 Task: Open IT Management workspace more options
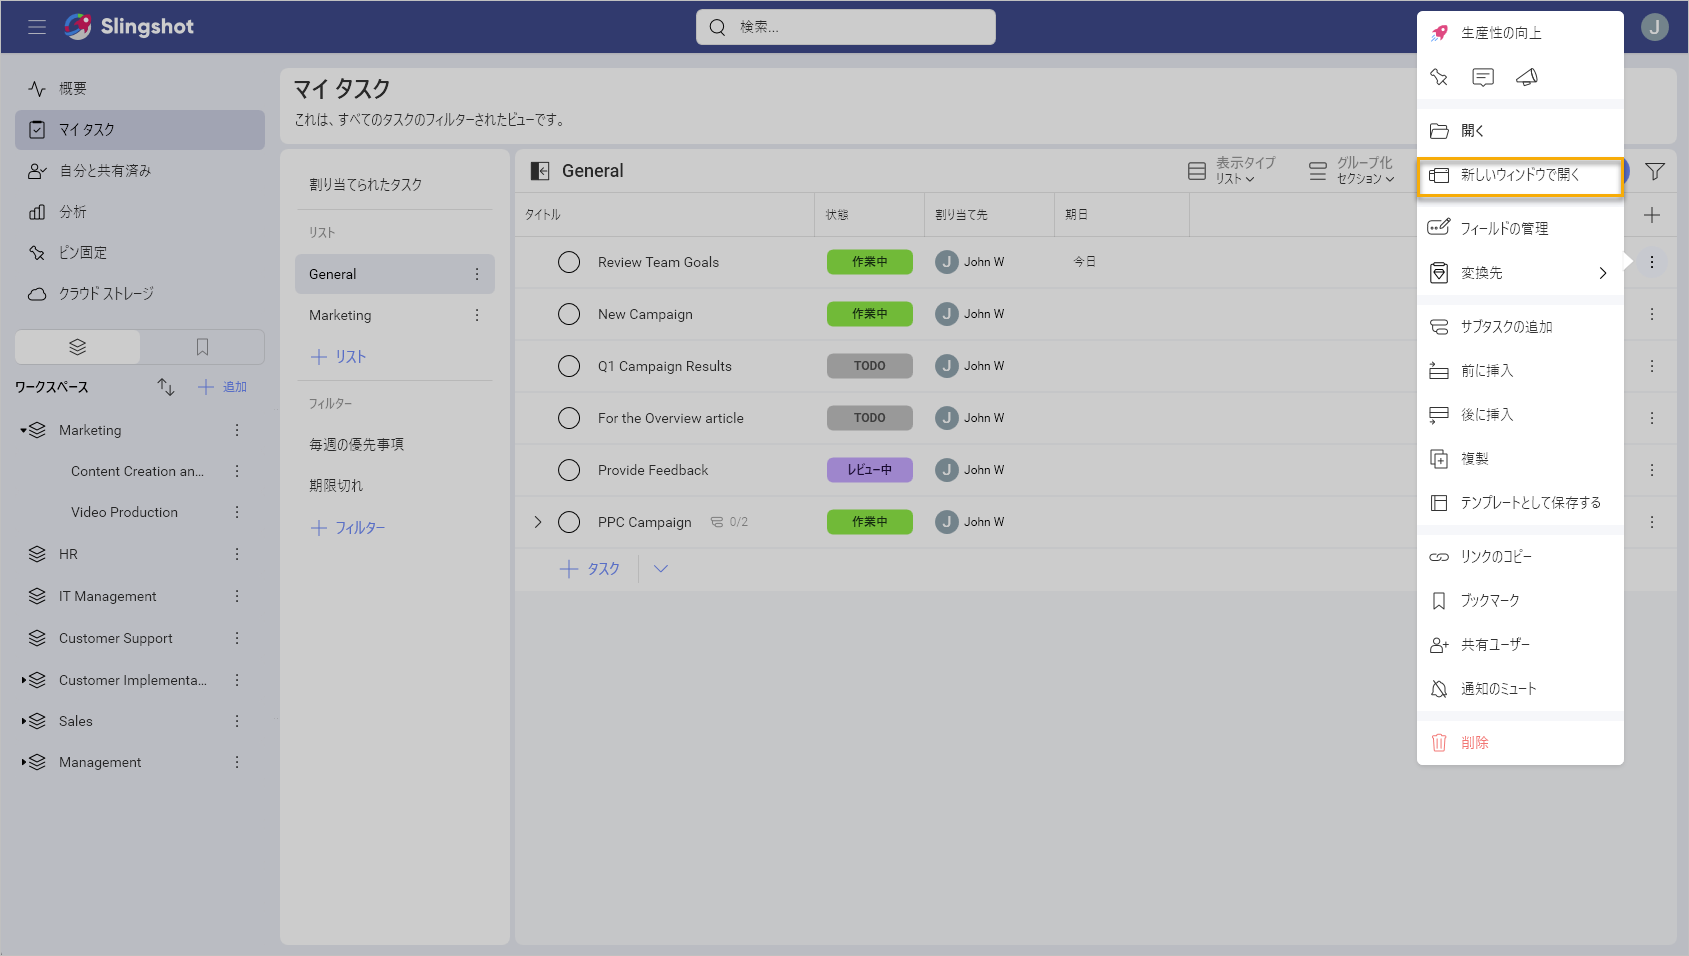point(237,596)
